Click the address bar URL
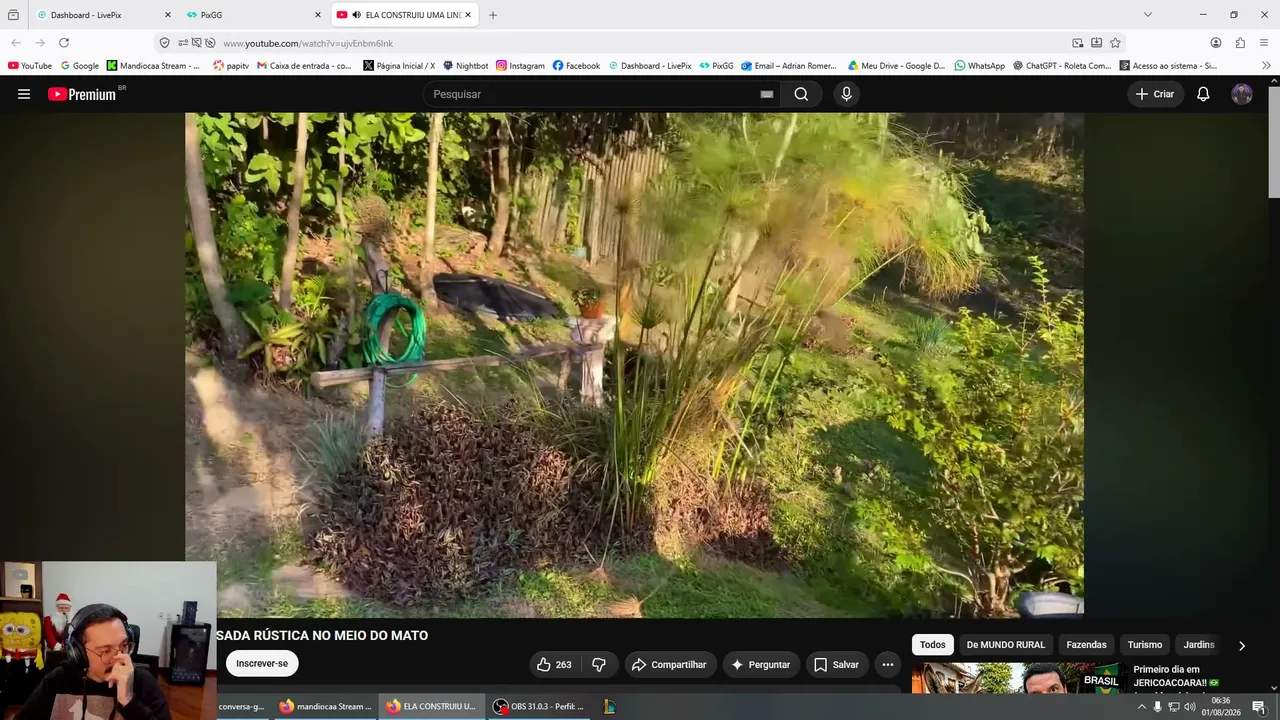This screenshot has height=720, width=1280. (308, 43)
